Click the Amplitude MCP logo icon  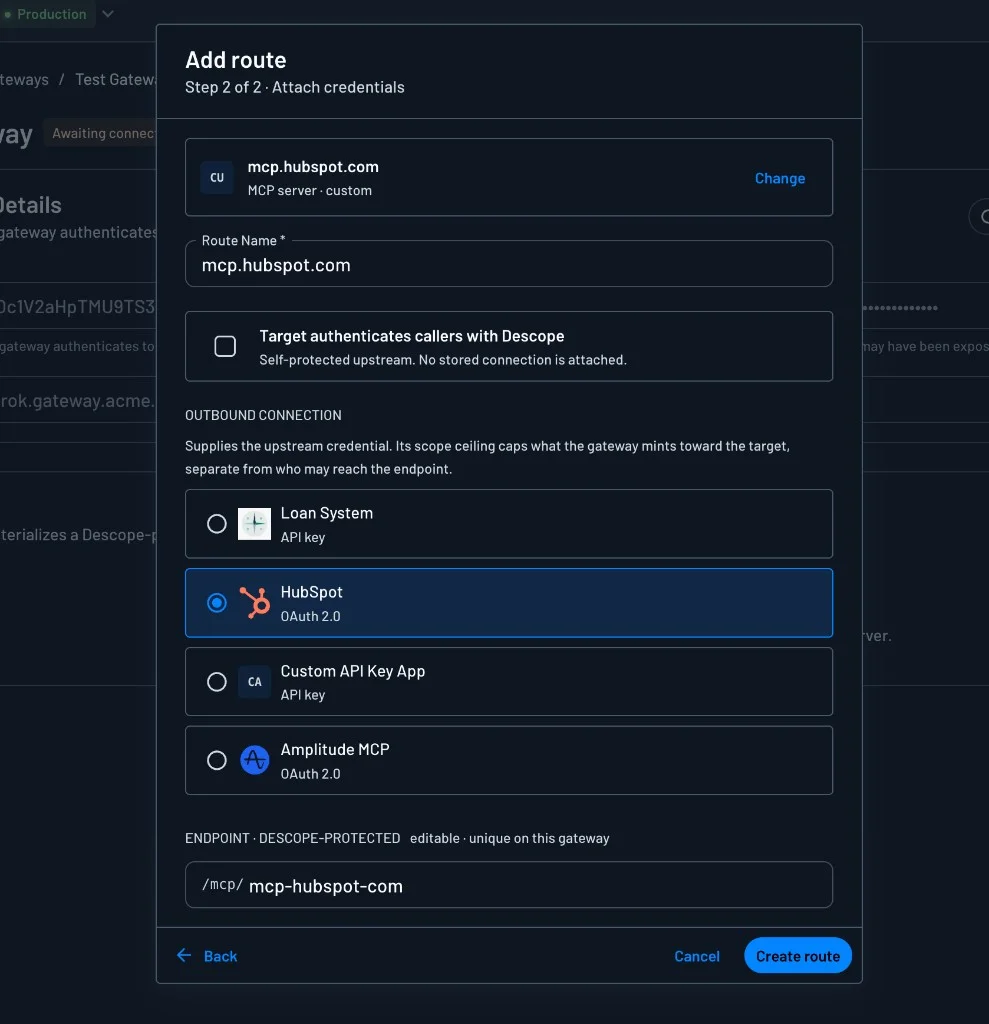point(254,760)
